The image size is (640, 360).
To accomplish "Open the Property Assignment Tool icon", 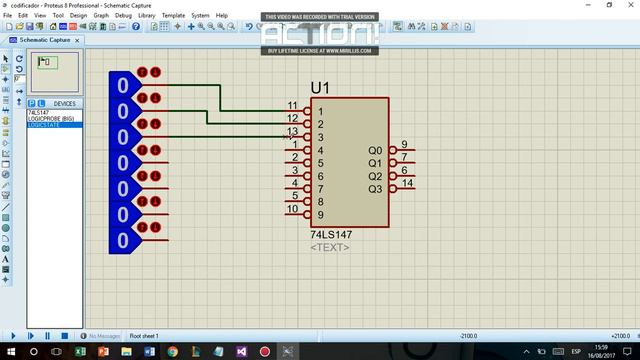I will coord(422,27).
